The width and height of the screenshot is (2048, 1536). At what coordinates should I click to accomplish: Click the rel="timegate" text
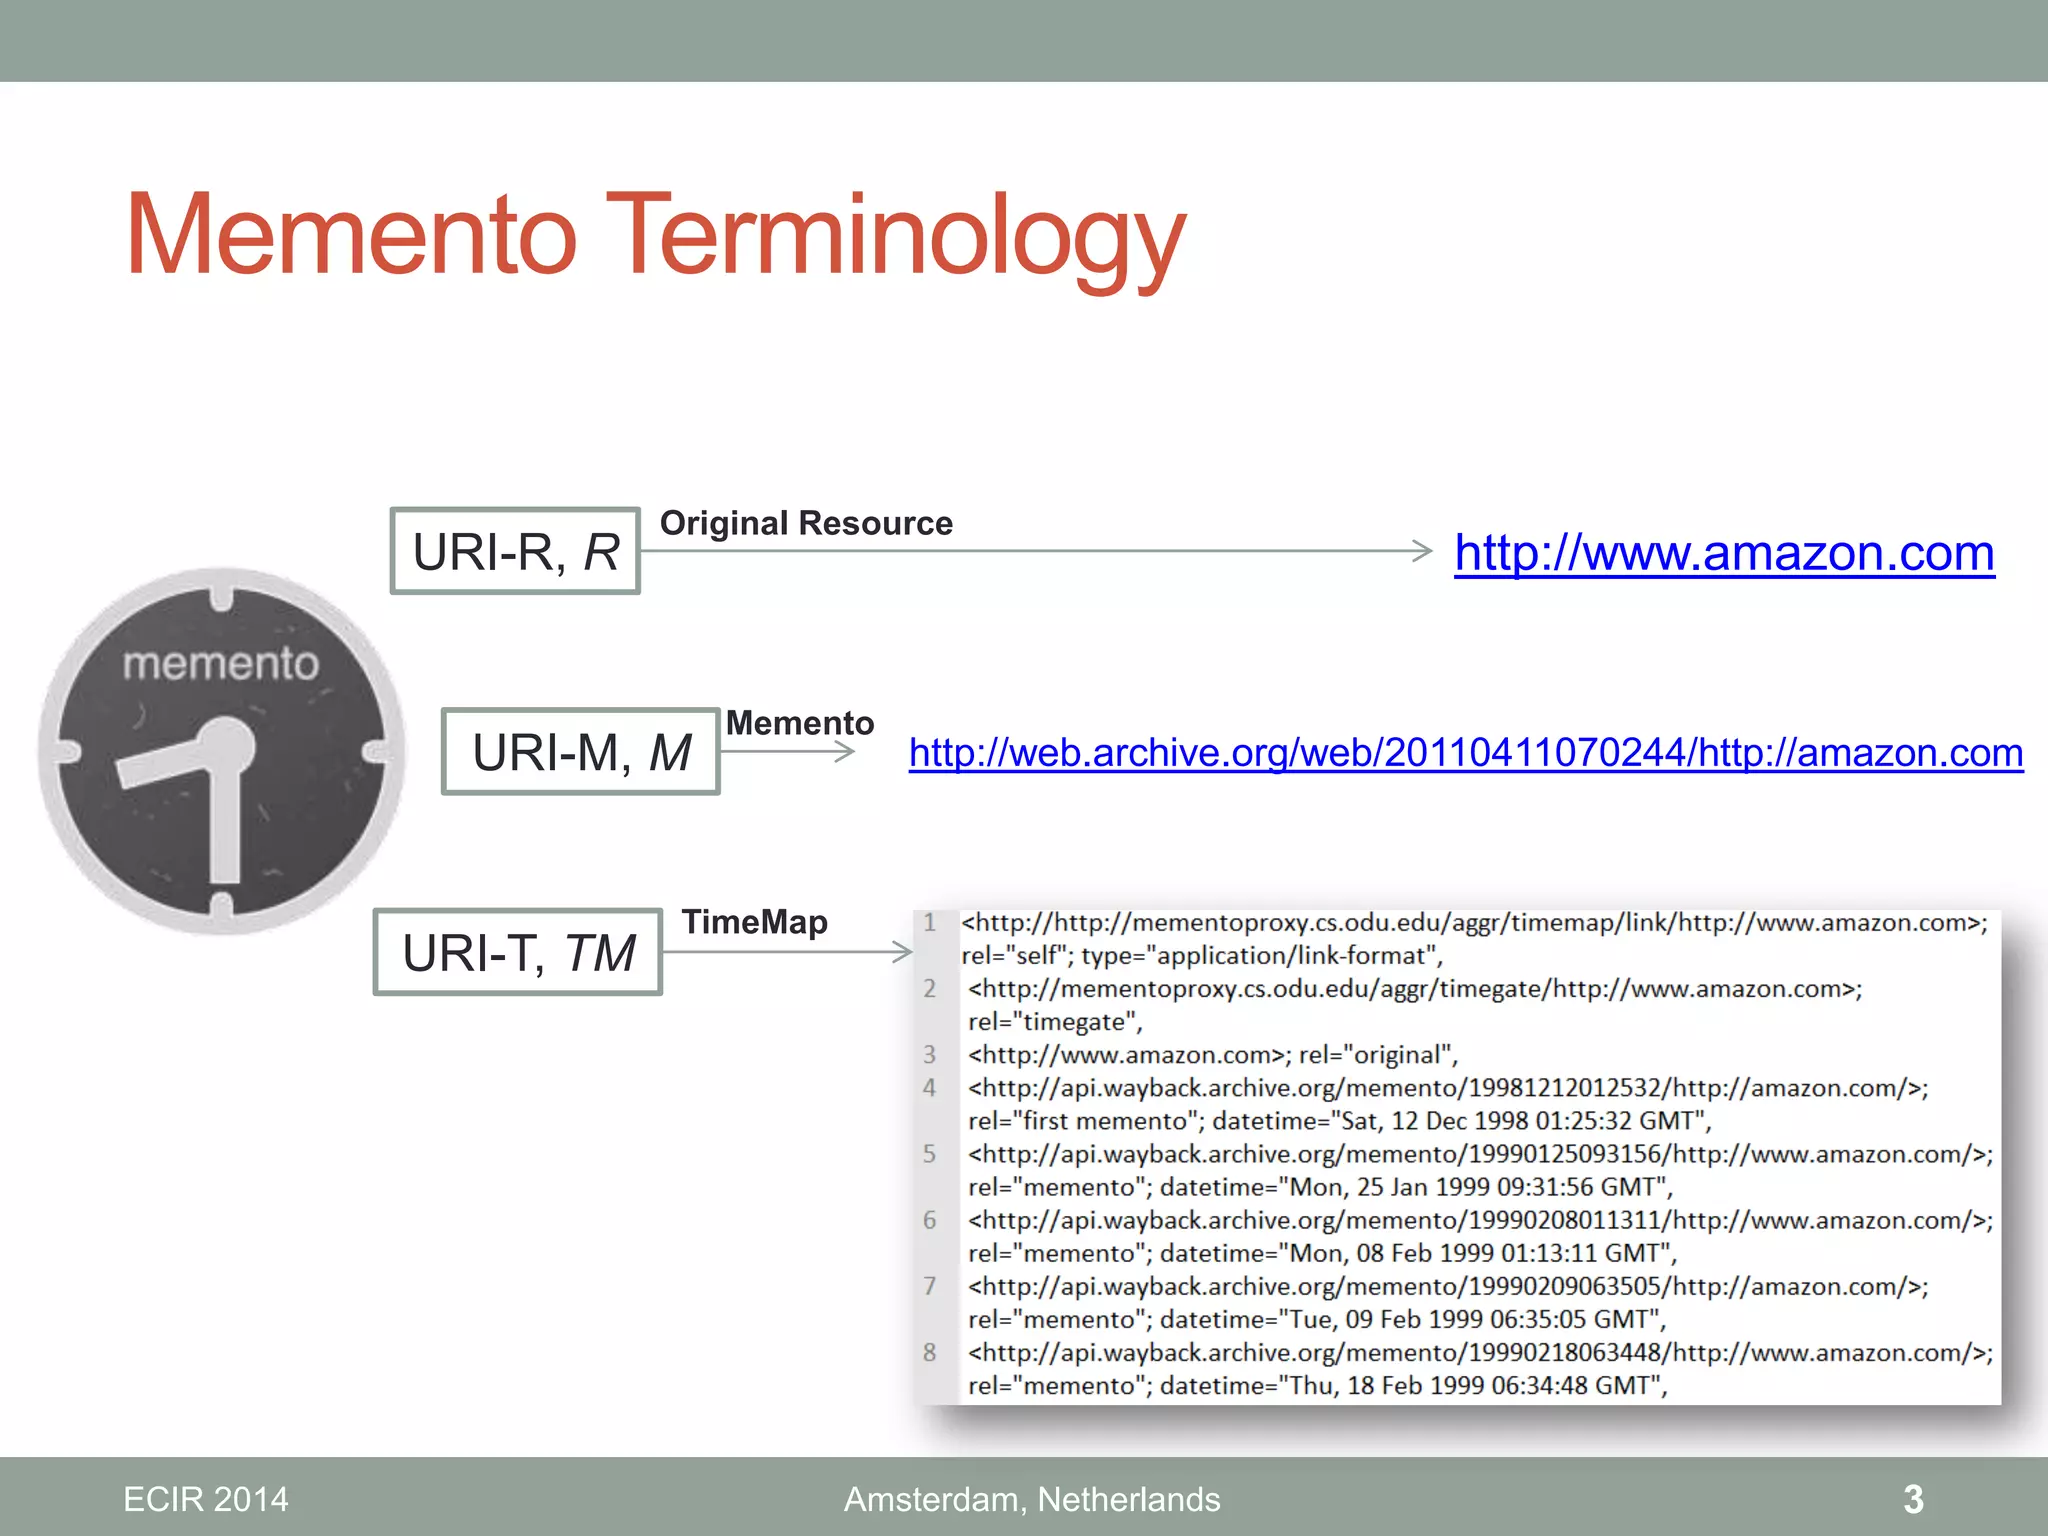1055,1021
